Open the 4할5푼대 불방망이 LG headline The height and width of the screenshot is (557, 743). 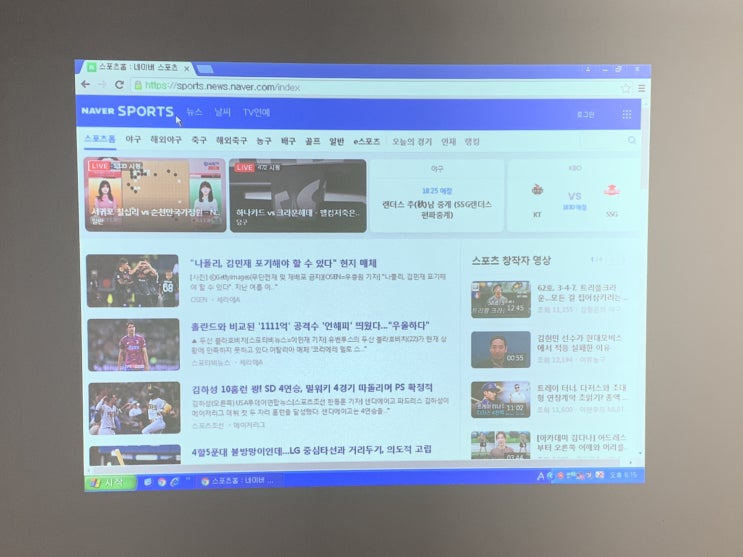point(312,450)
